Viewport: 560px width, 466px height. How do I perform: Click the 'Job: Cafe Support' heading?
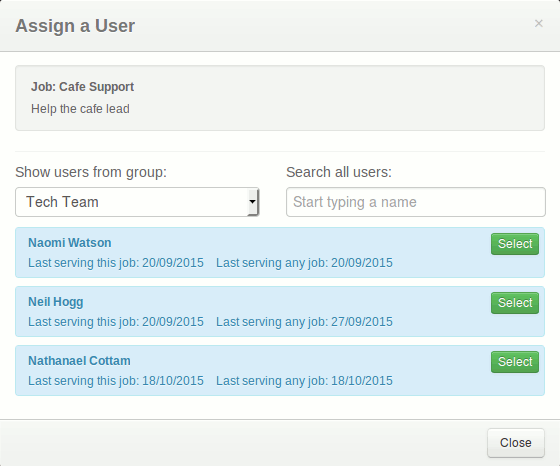(82, 87)
